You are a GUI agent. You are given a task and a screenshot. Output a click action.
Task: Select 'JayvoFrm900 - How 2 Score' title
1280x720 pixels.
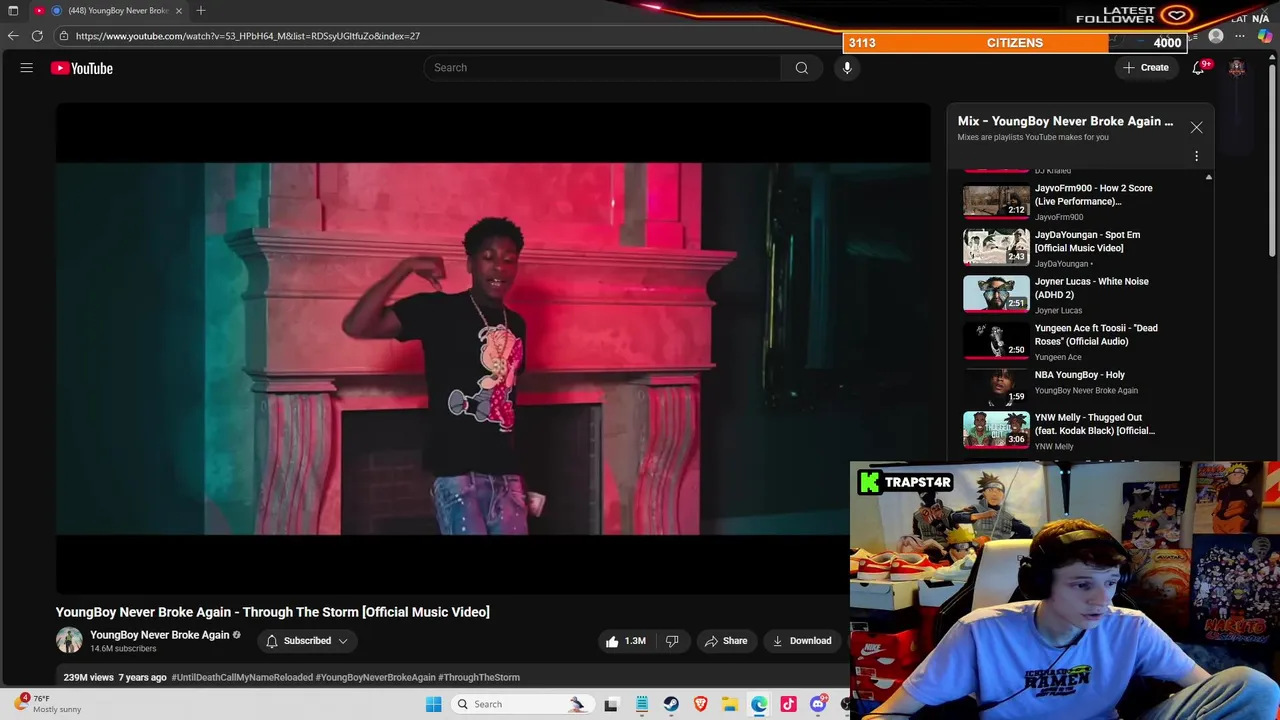pos(1093,195)
